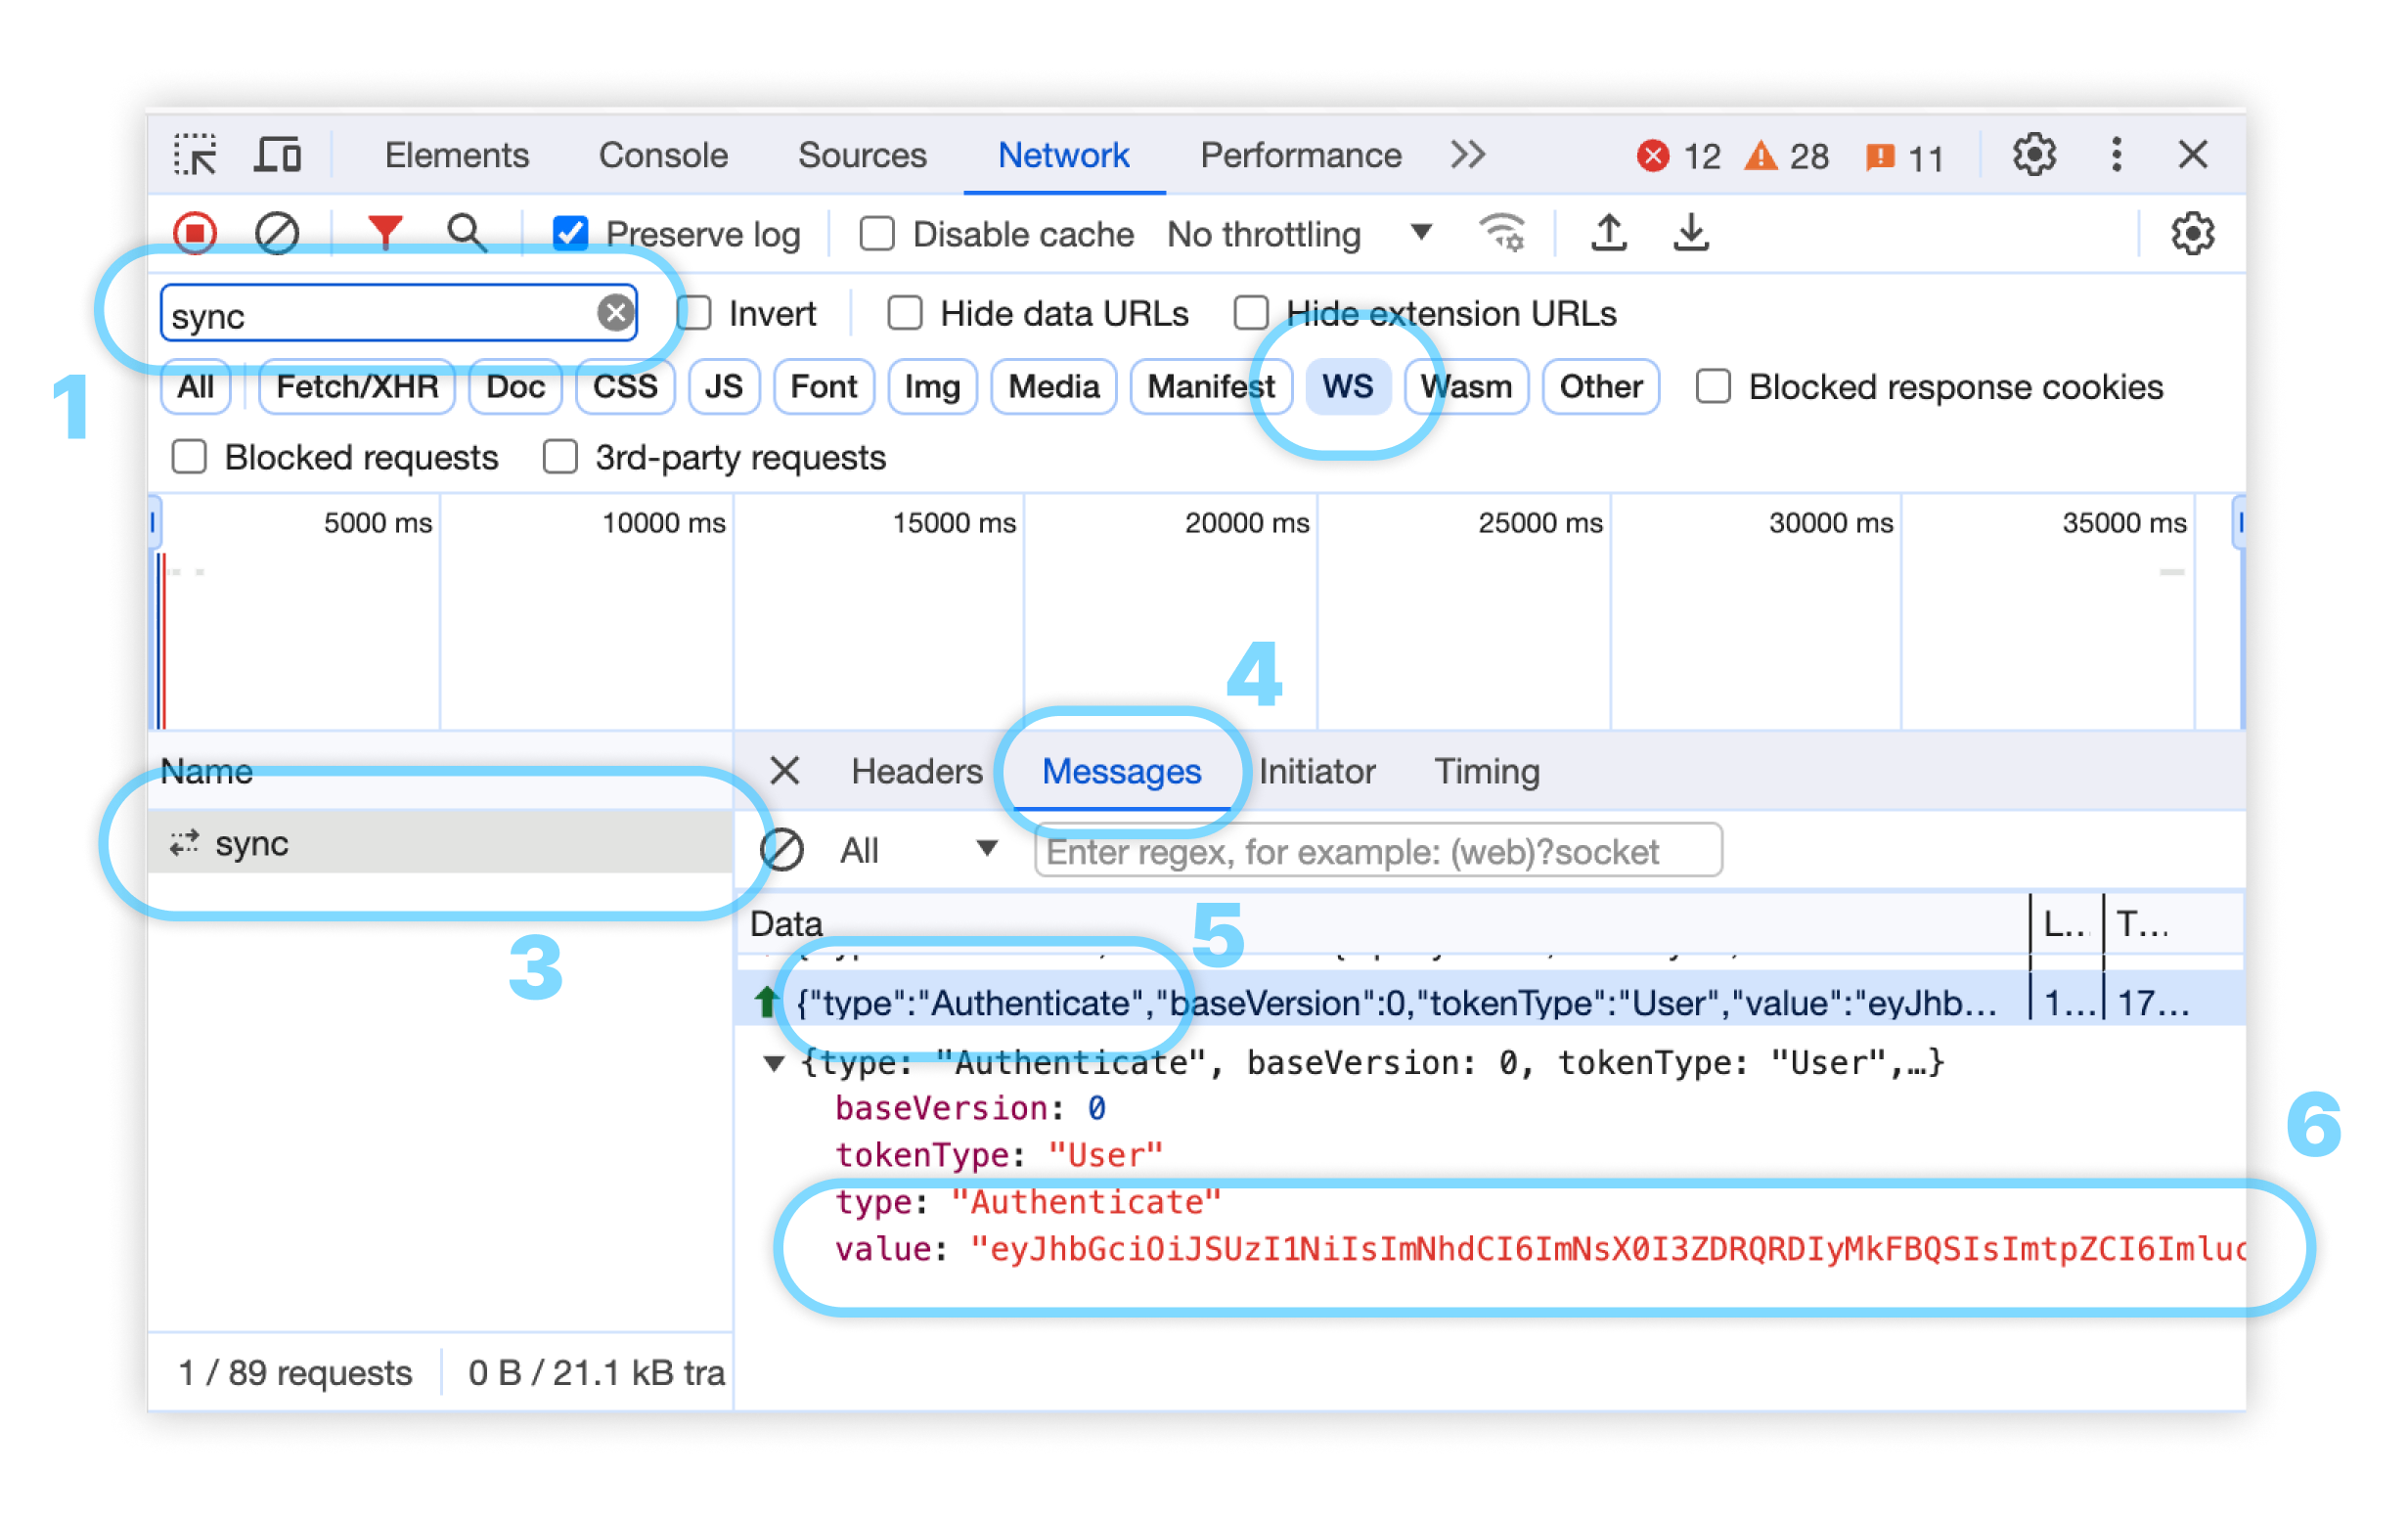Switch to Console tab
This screenshot has width=2408, height=1520.
(x=663, y=155)
